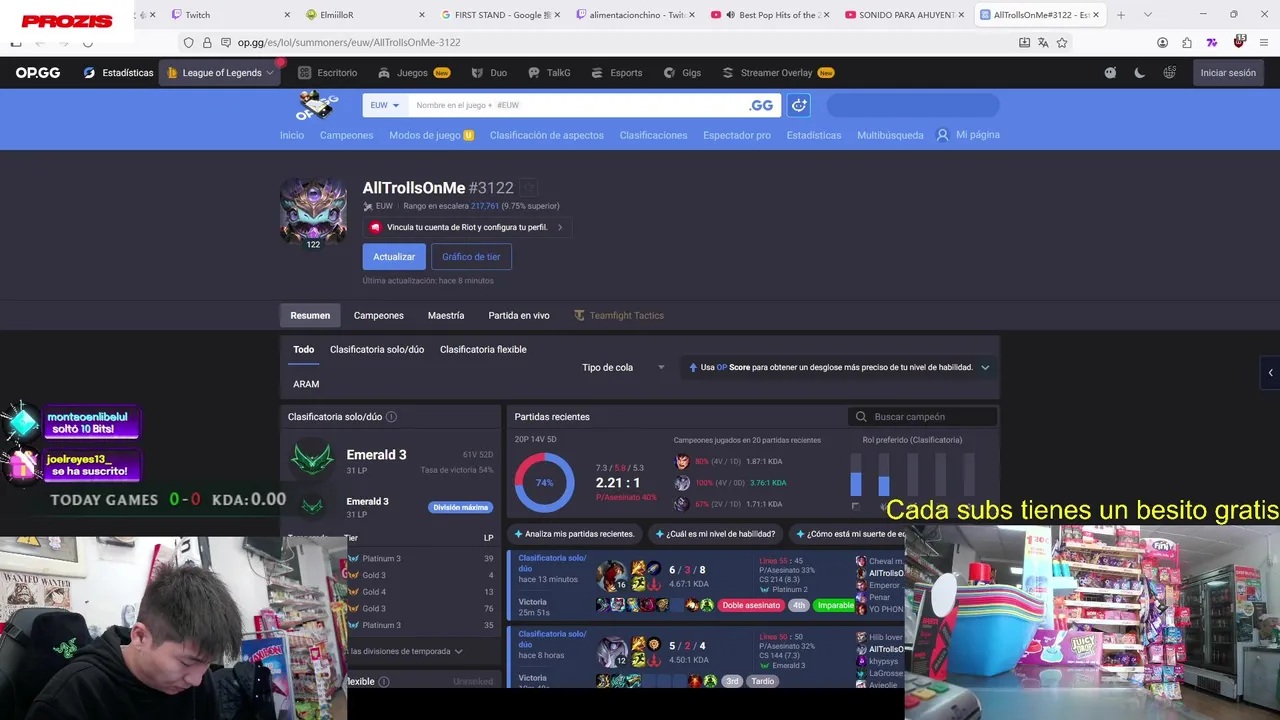
Task: Open the Gigs section
Action: click(682, 73)
